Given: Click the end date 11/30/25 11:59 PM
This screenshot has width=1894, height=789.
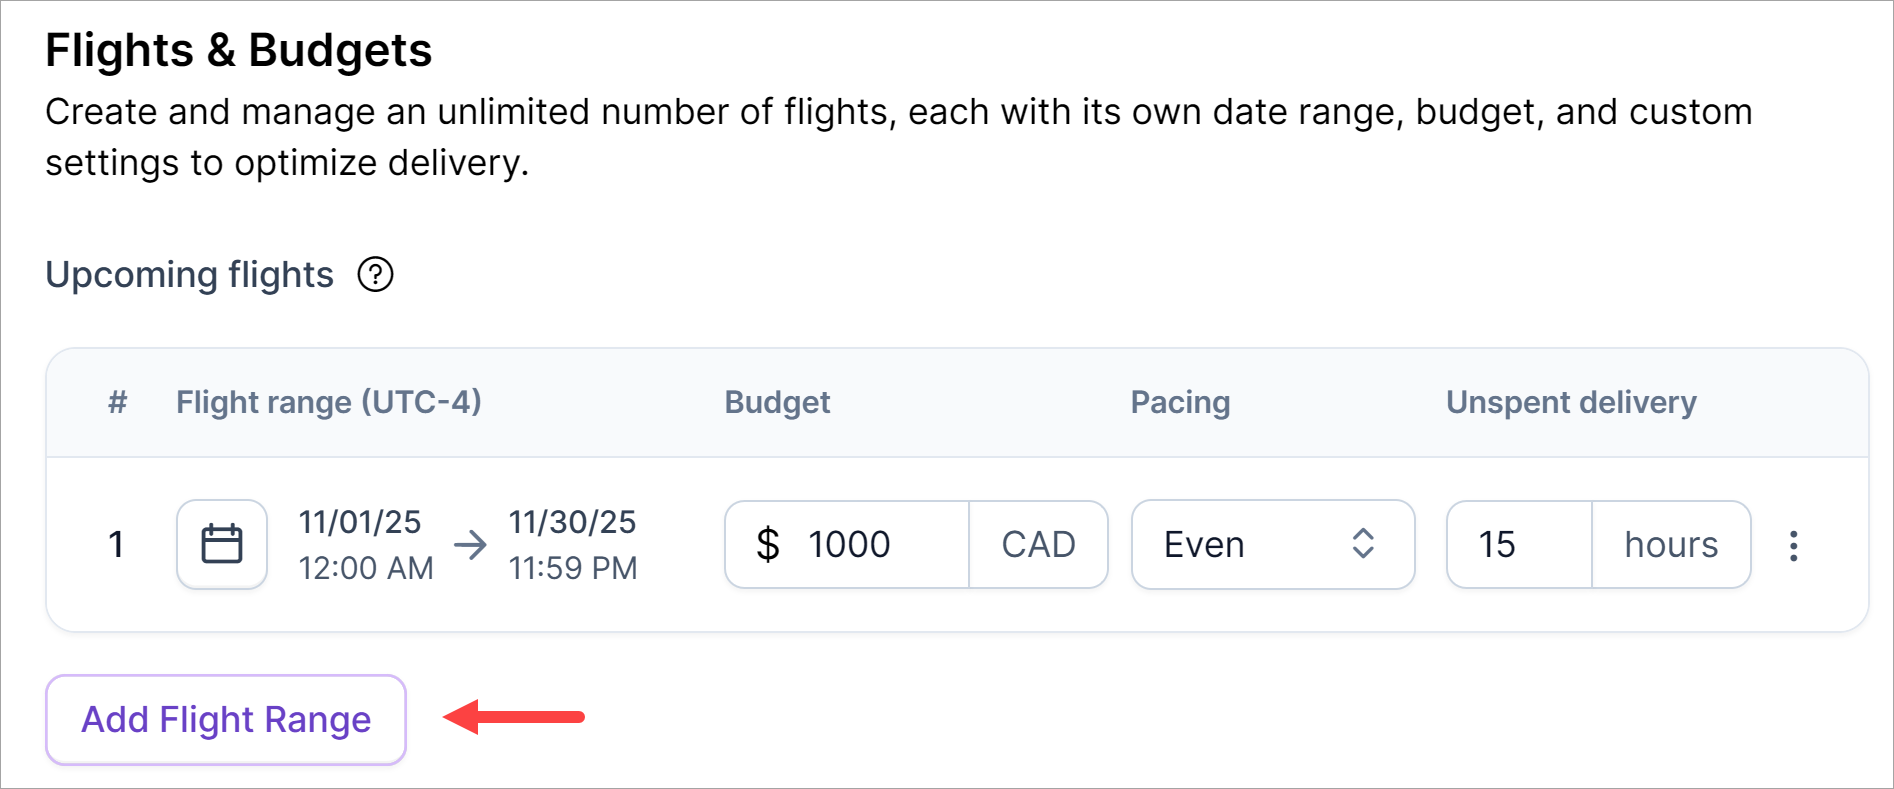Looking at the screenshot, I should 573,545.
